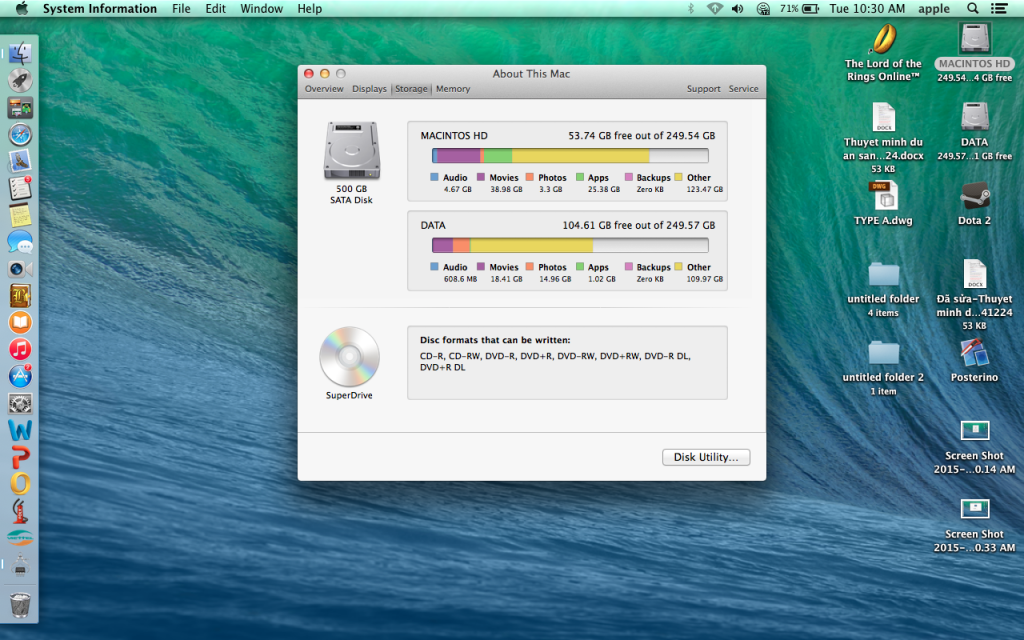Click the Bluetooth status icon
Image resolution: width=1024 pixels, height=640 pixels.
pos(691,8)
